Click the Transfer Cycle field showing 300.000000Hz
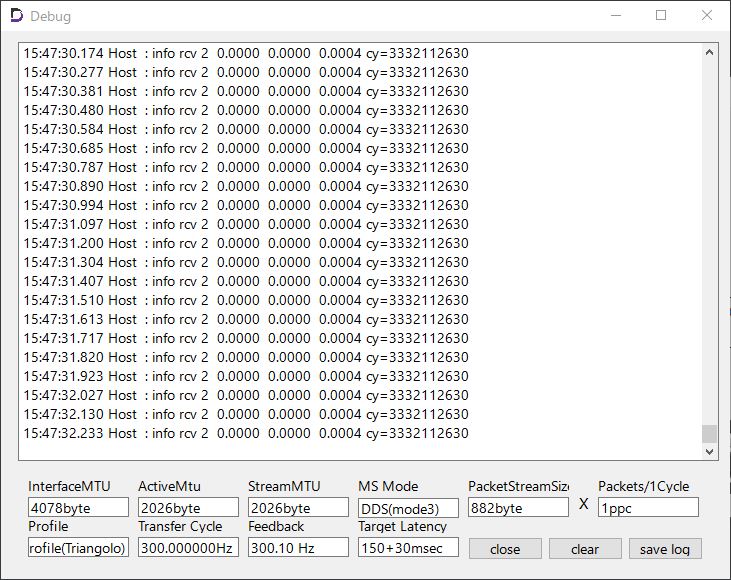This screenshot has height=580, width=731. (x=188, y=547)
